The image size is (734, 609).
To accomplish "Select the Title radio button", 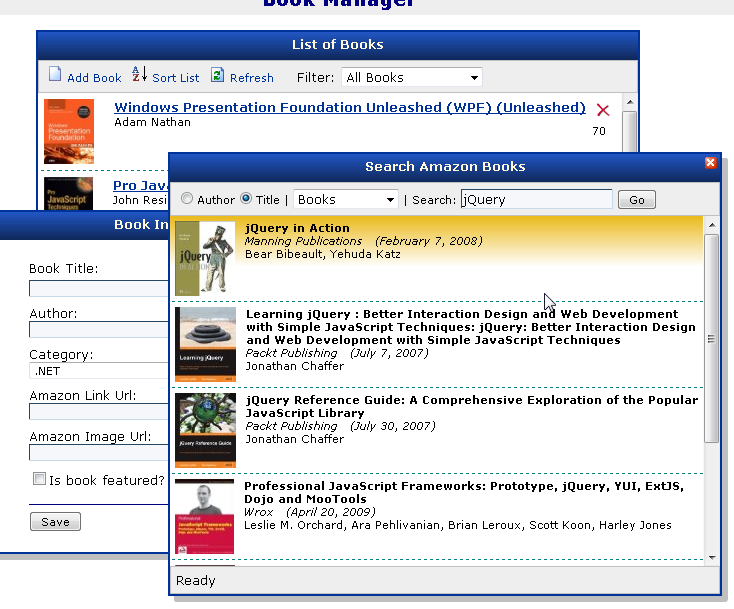I will (246, 200).
